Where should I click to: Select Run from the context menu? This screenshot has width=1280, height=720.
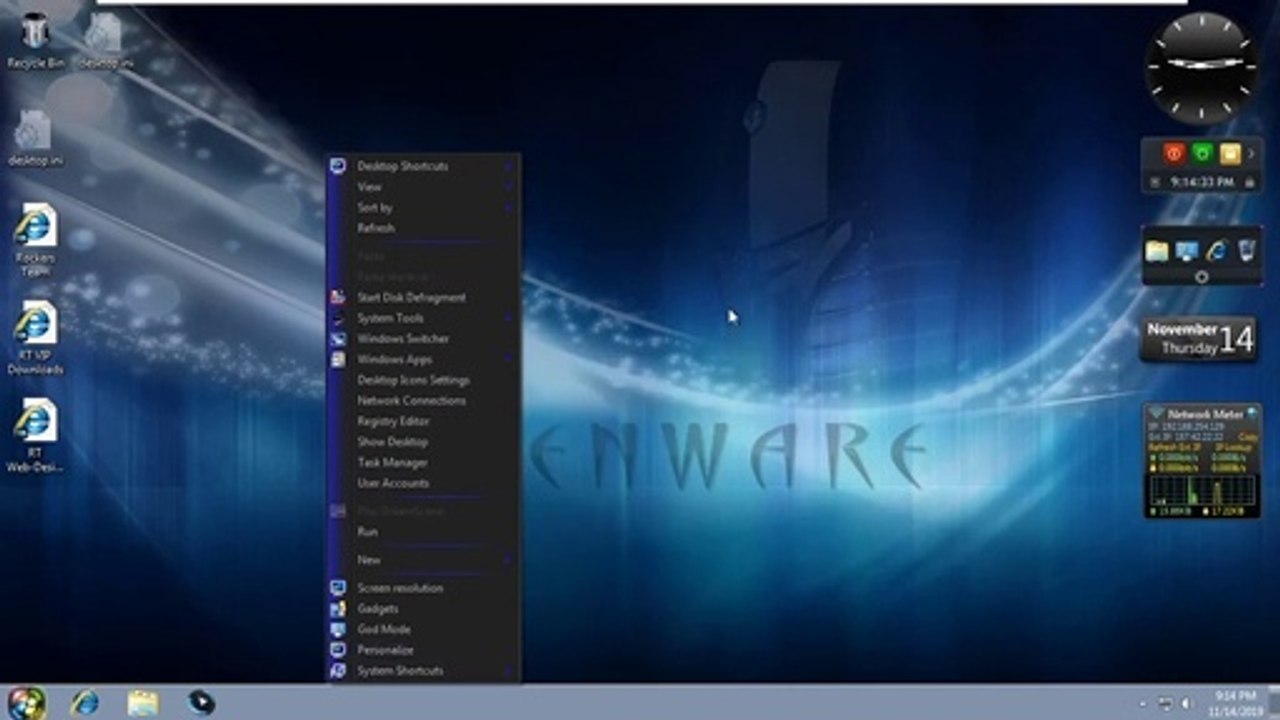click(423, 532)
